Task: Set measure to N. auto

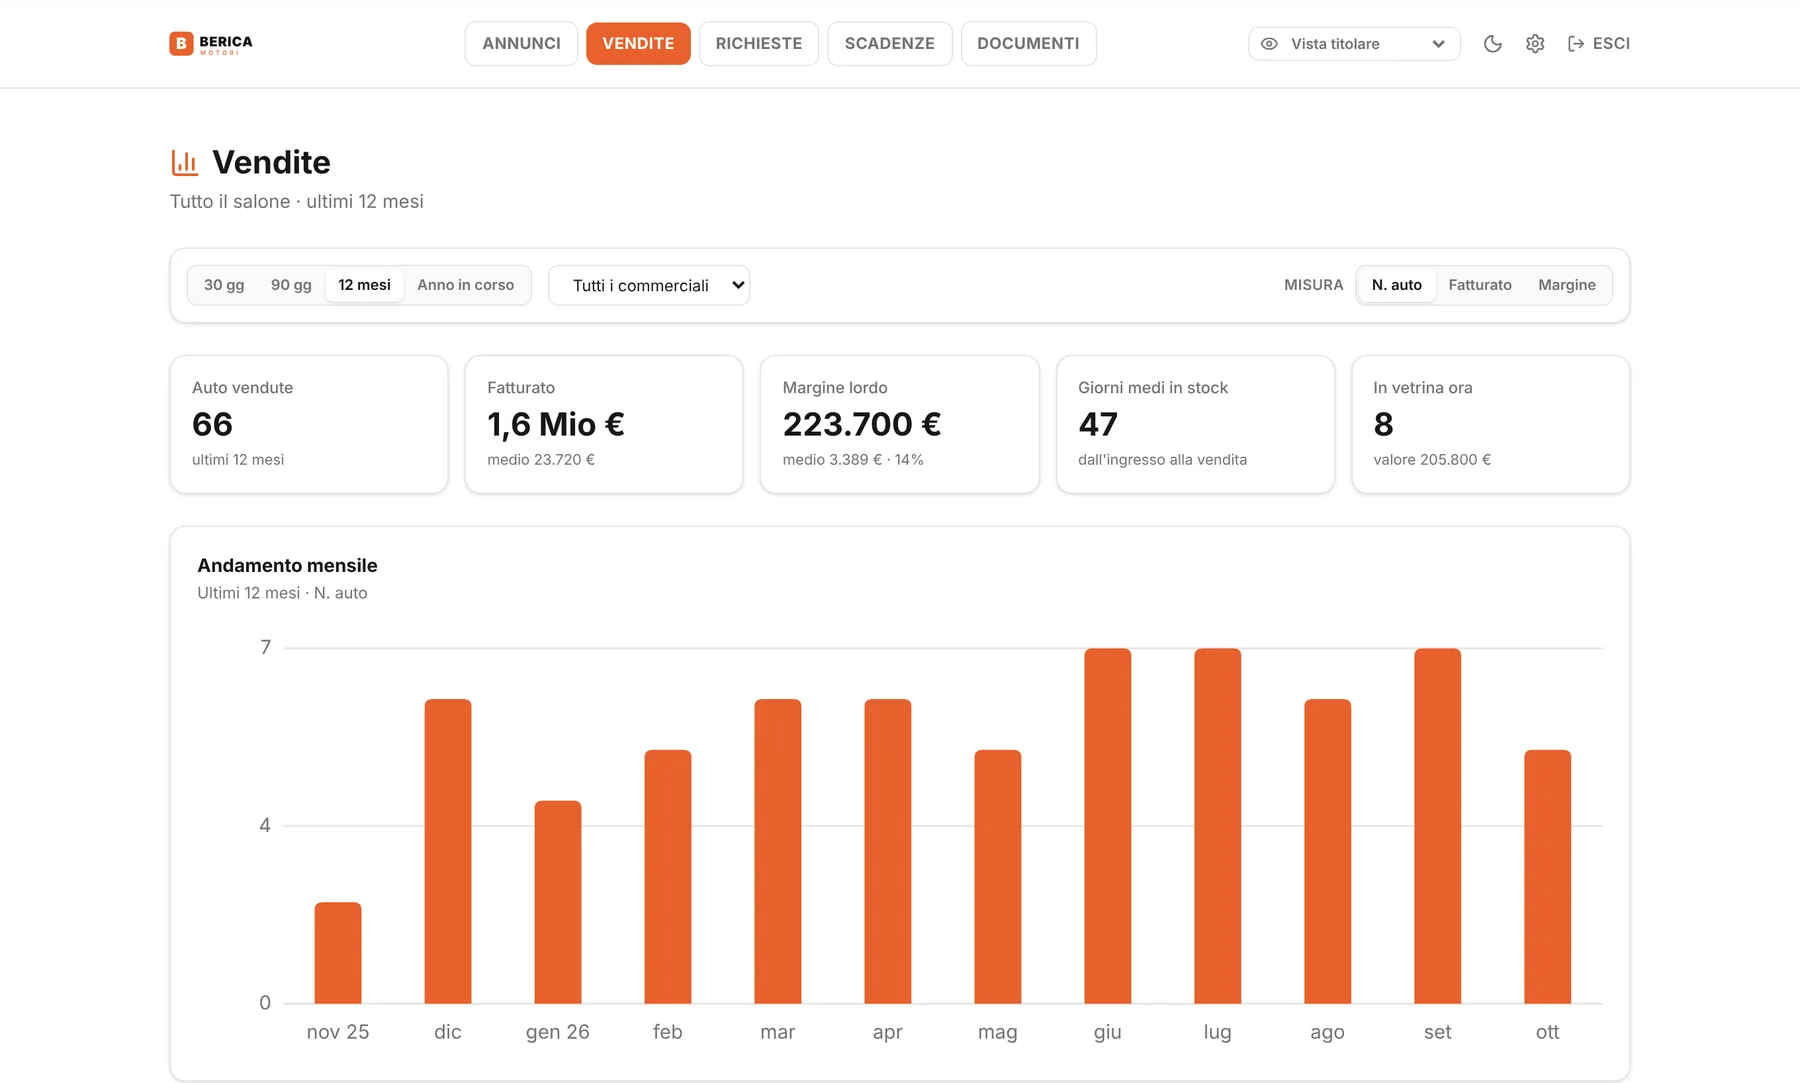Action: [1397, 285]
